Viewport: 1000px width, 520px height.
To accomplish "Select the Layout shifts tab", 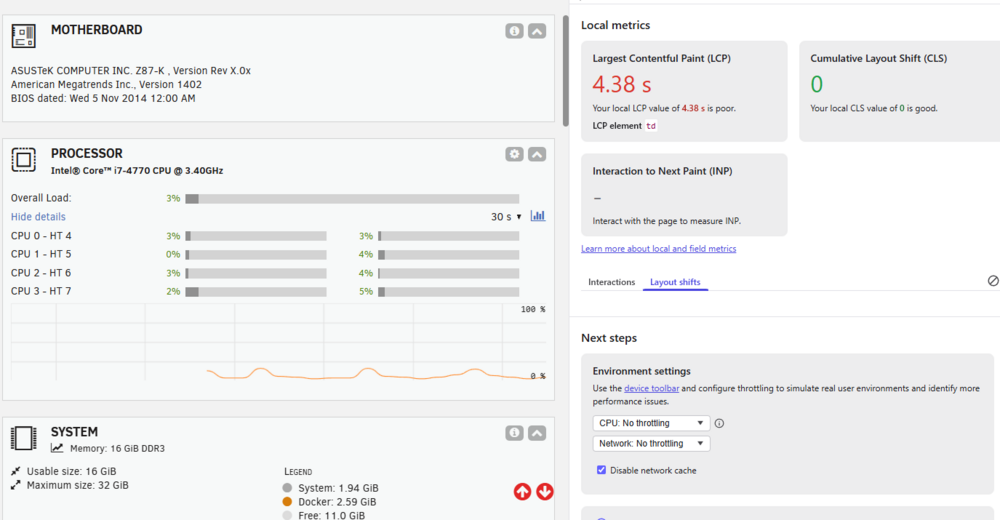I will click(x=675, y=282).
